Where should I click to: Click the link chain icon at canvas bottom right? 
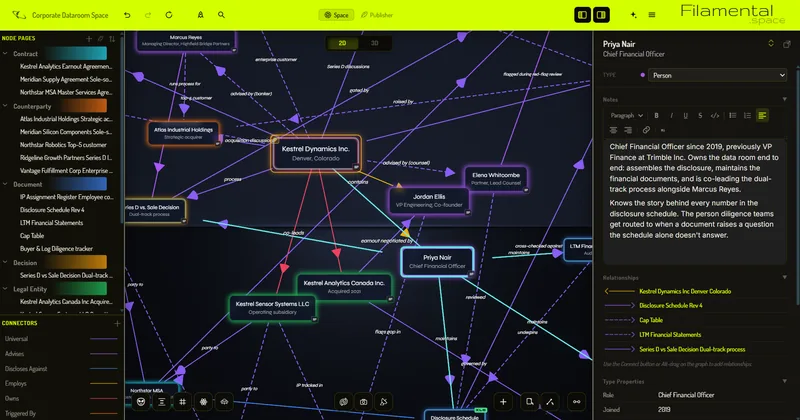pyautogui.click(x=577, y=402)
